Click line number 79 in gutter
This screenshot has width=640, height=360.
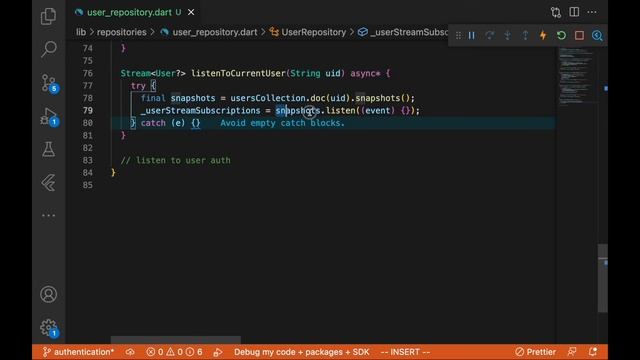(x=87, y=111)
